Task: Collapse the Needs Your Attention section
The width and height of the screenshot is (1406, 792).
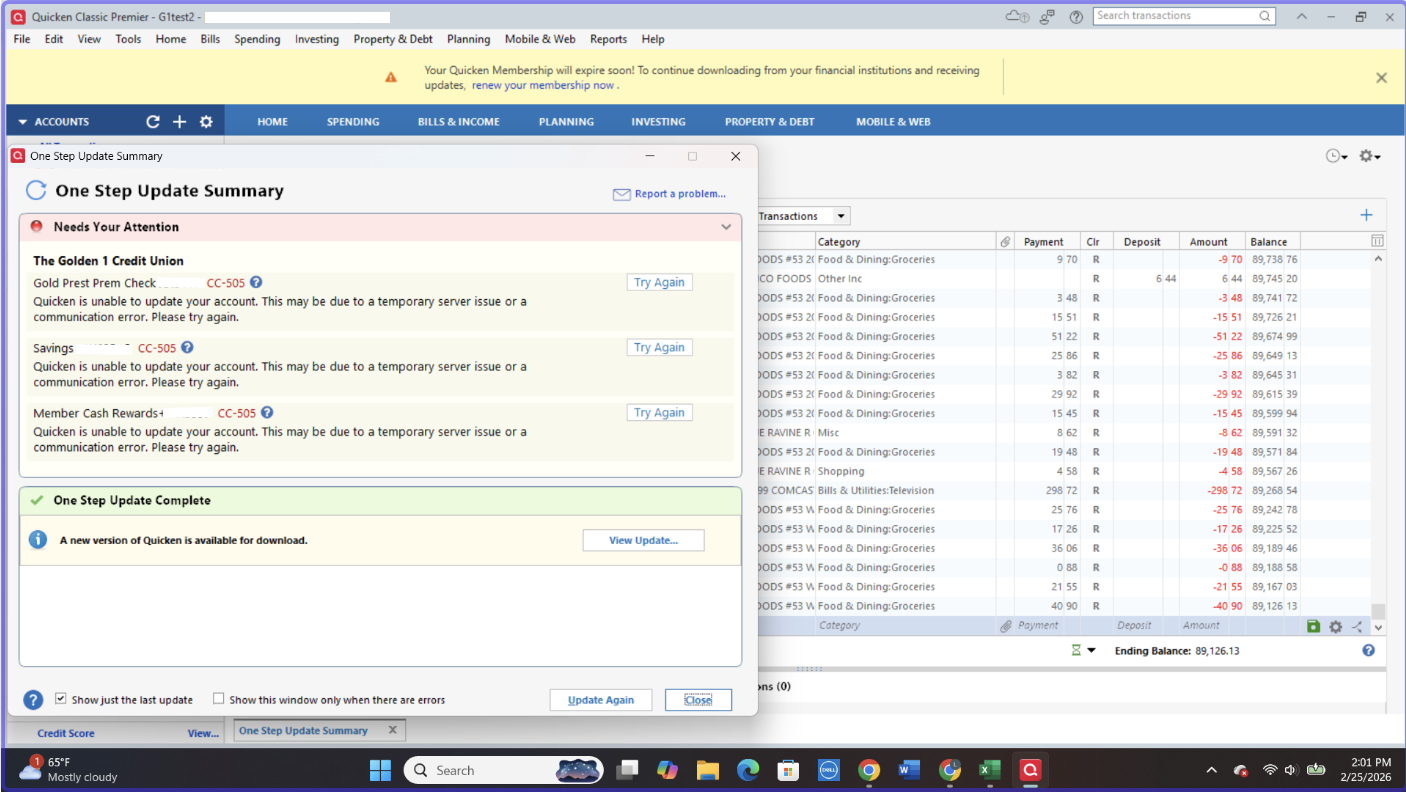Action: [727, 227]
